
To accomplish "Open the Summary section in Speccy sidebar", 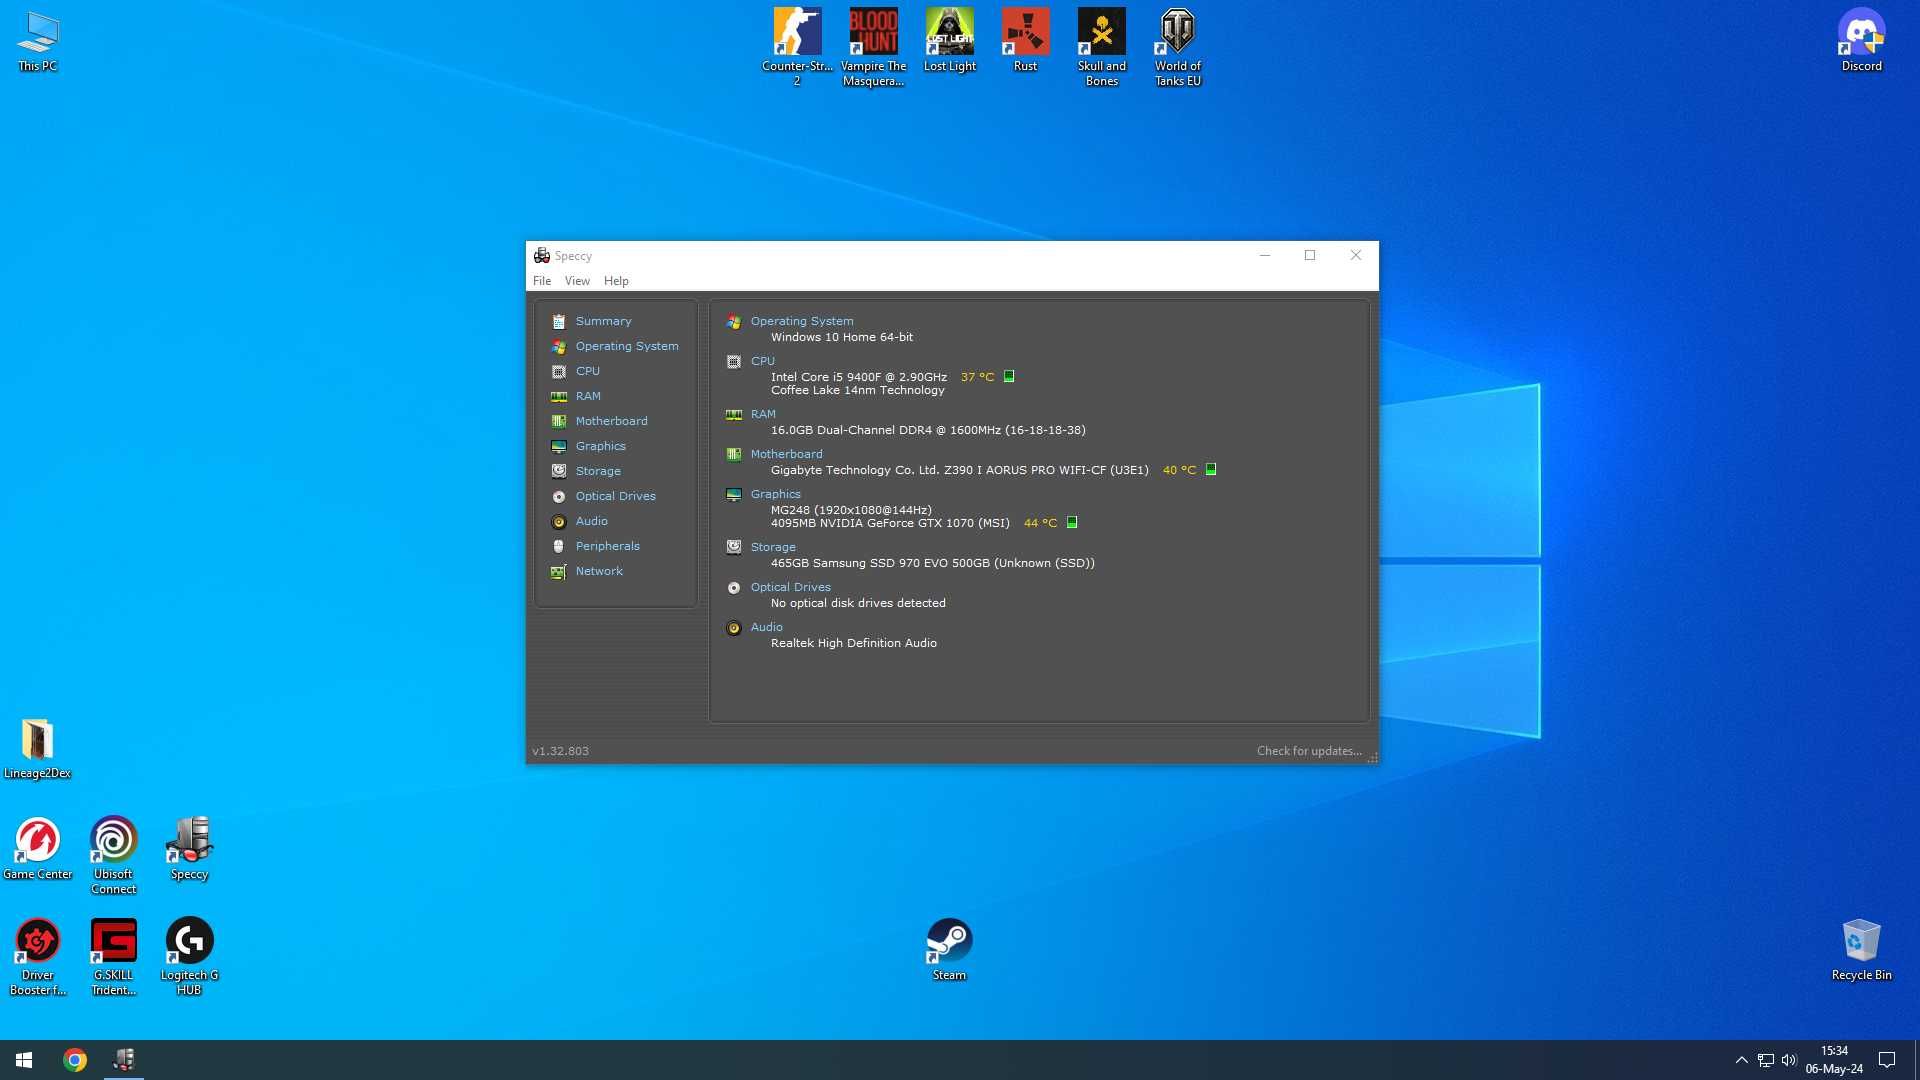I will point(603,321).
